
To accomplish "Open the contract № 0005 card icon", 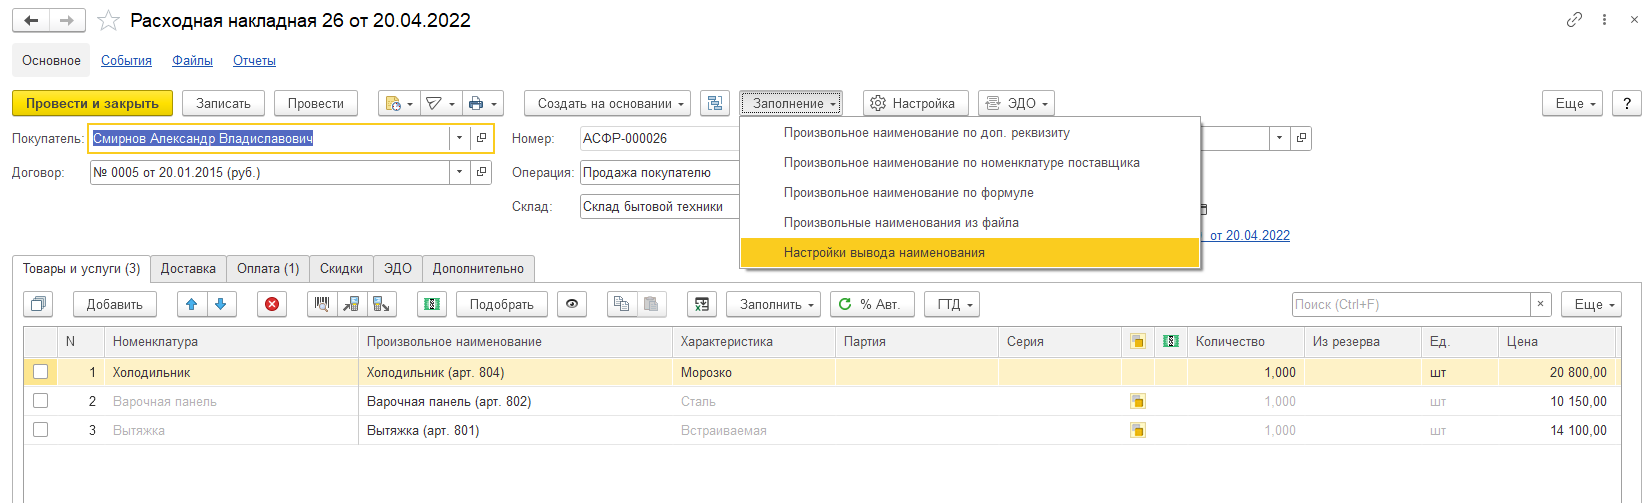I will click(x=481, y=172).
